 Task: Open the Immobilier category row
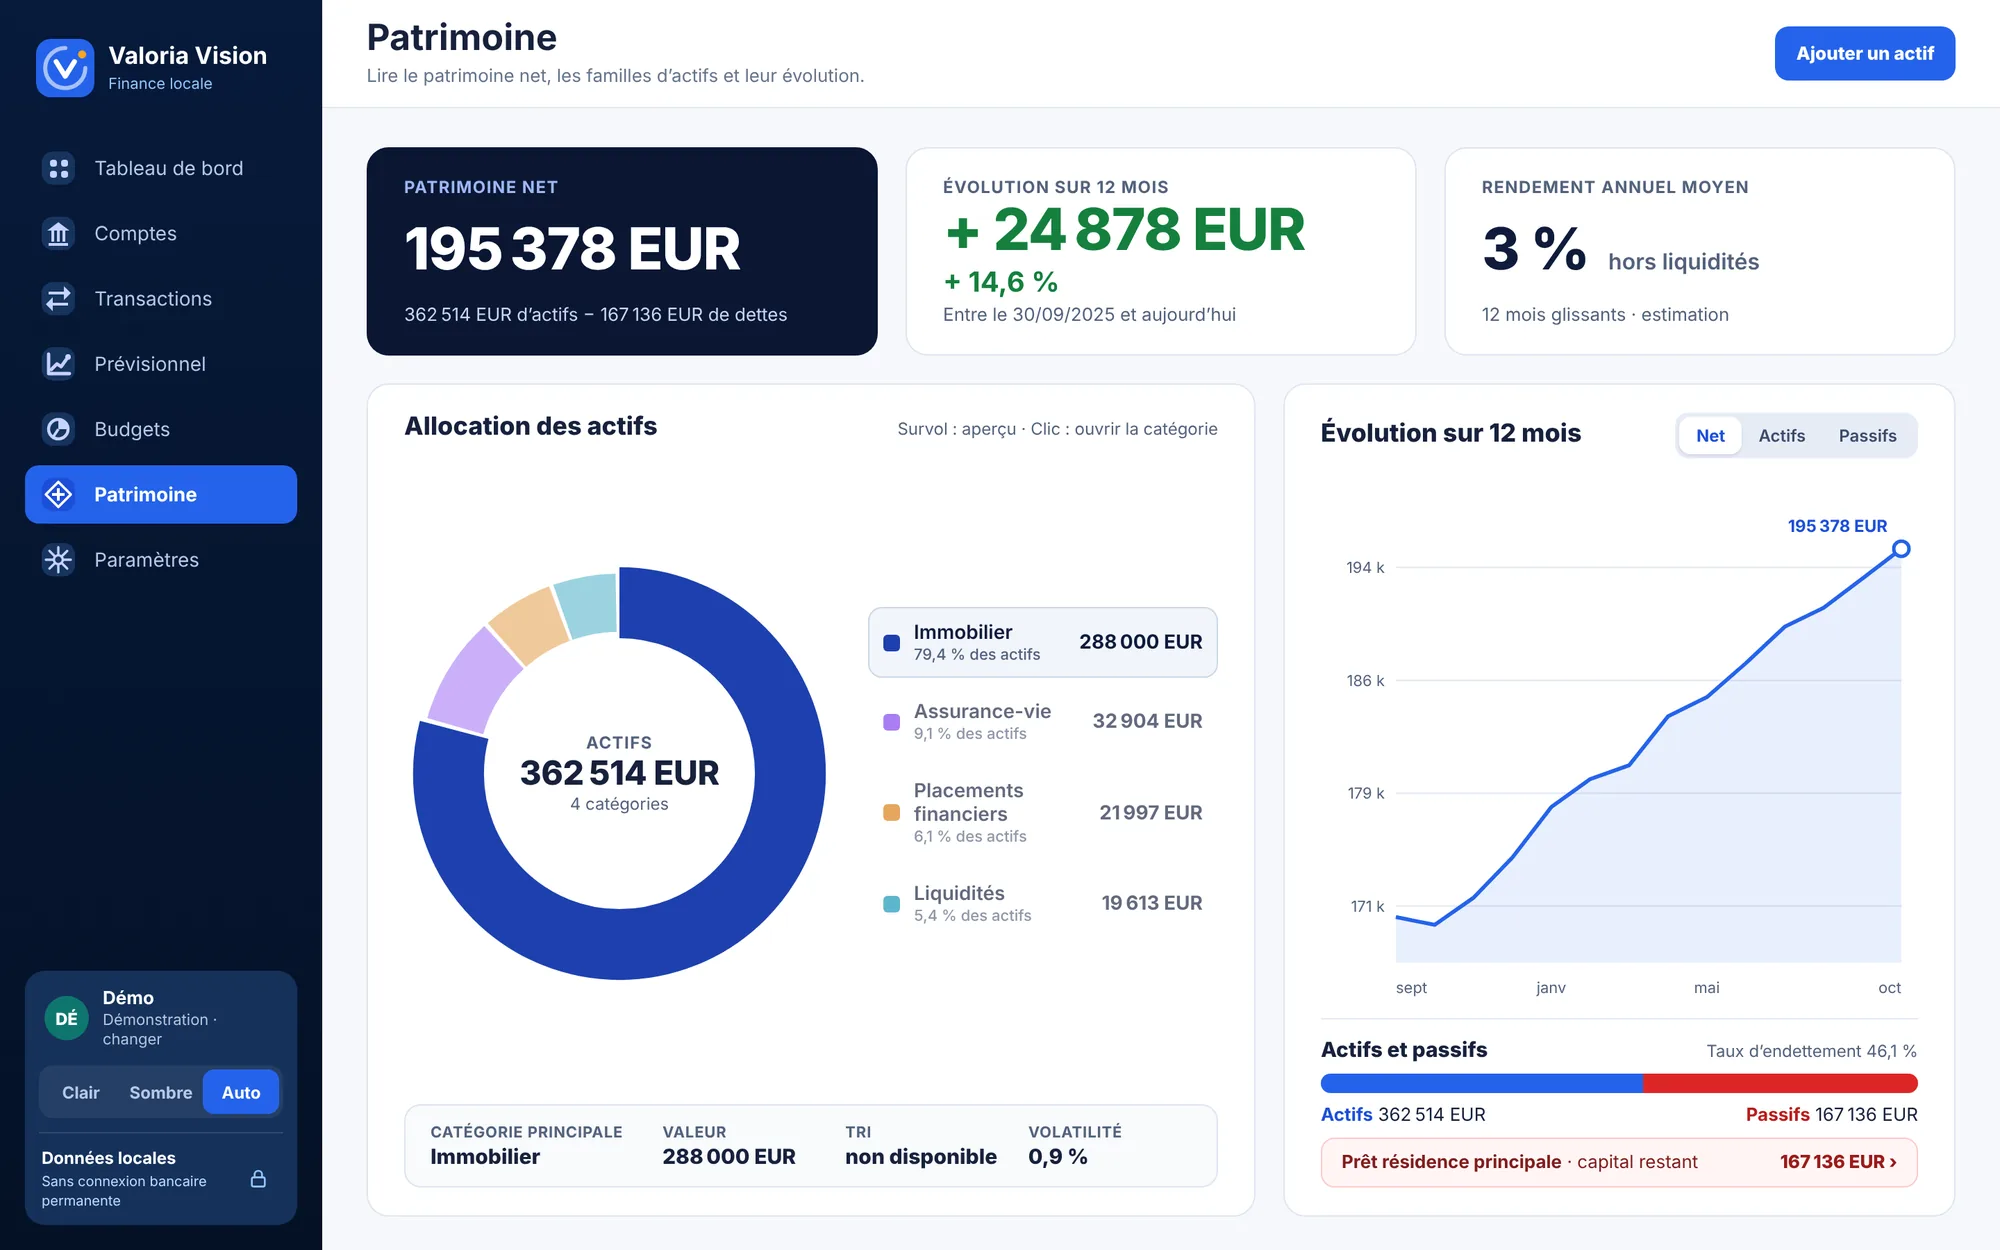[x=1043, y=642]
